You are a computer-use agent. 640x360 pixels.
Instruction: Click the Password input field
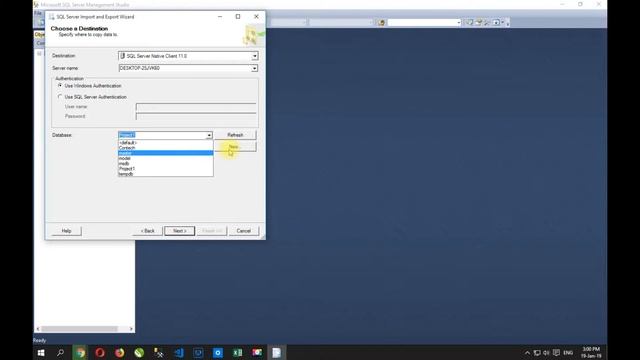196,116
